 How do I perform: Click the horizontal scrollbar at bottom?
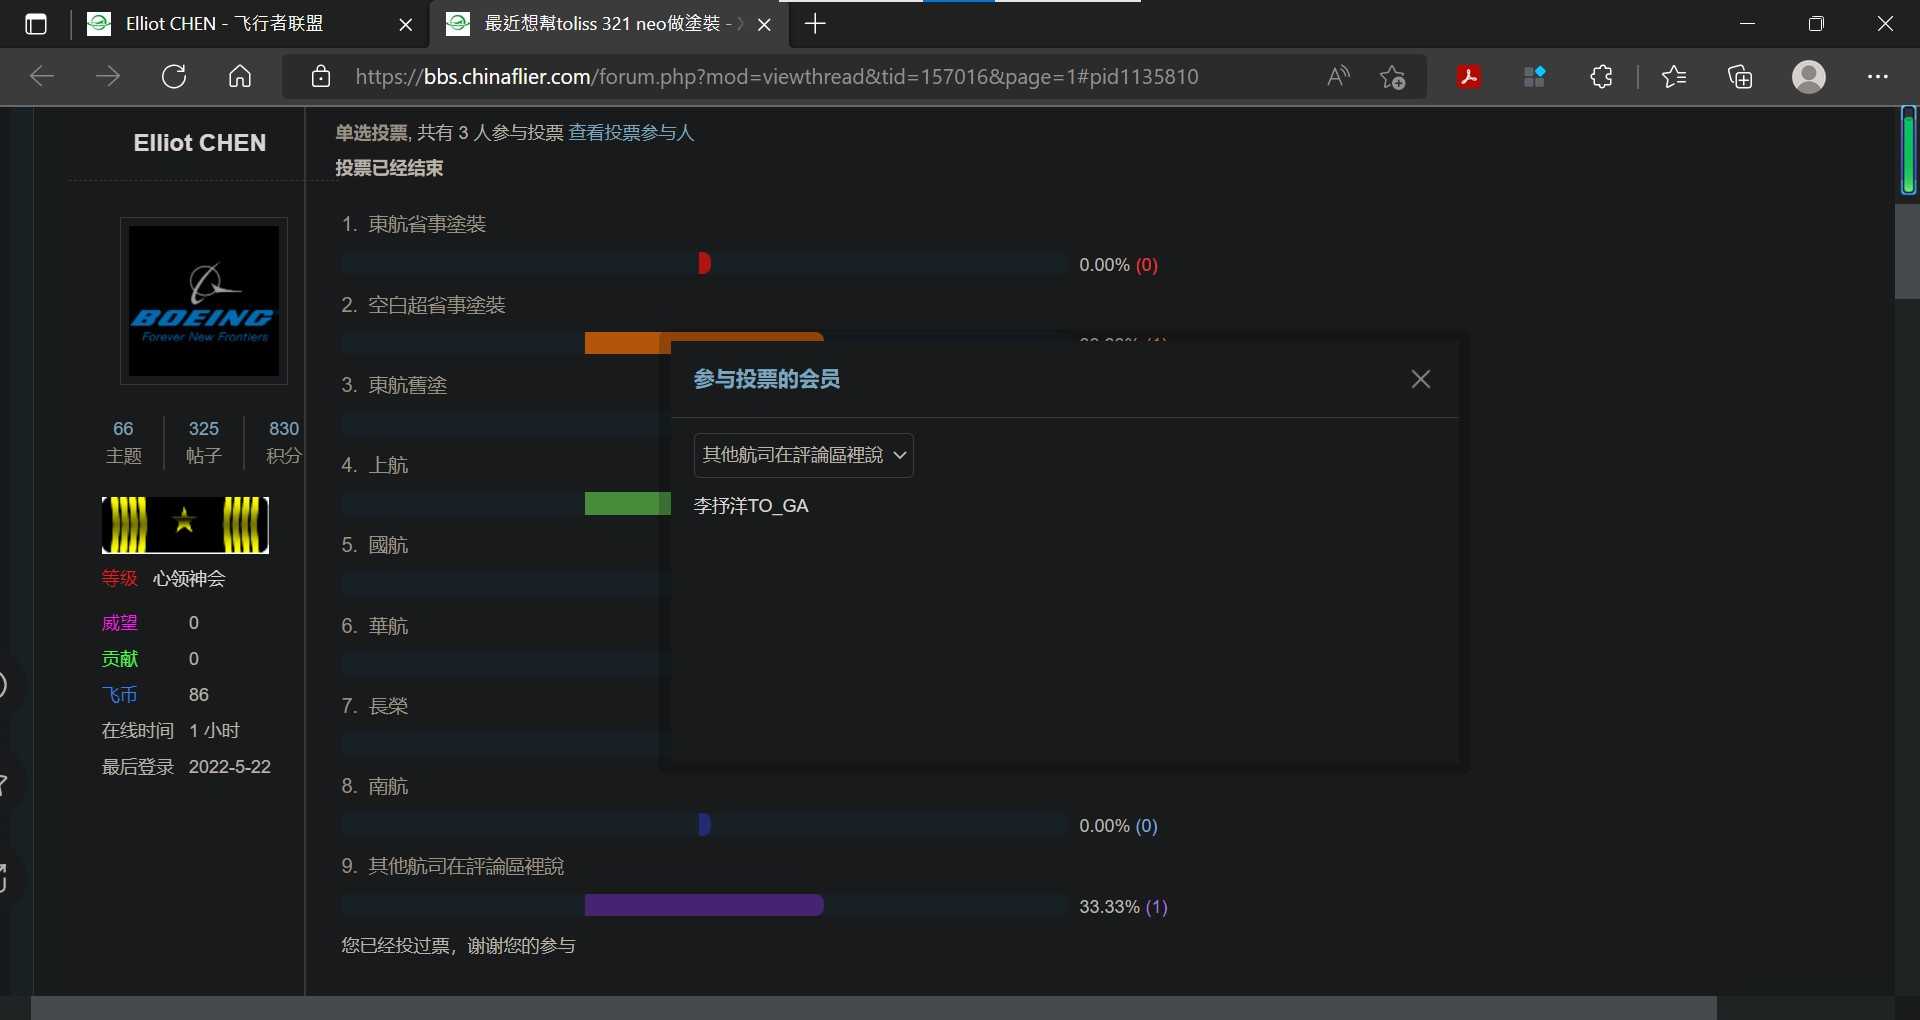(x=873, y=1007)
